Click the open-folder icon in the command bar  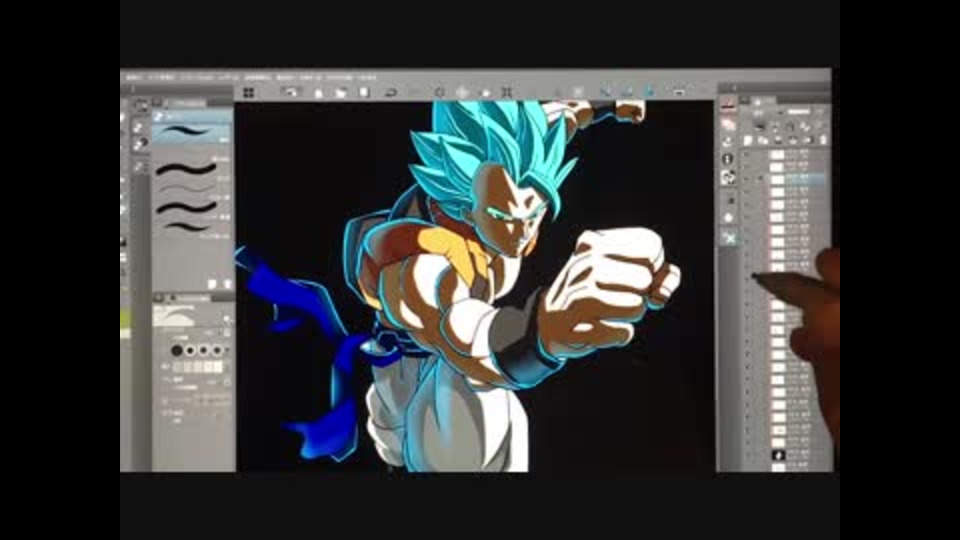tap(340, 92)
